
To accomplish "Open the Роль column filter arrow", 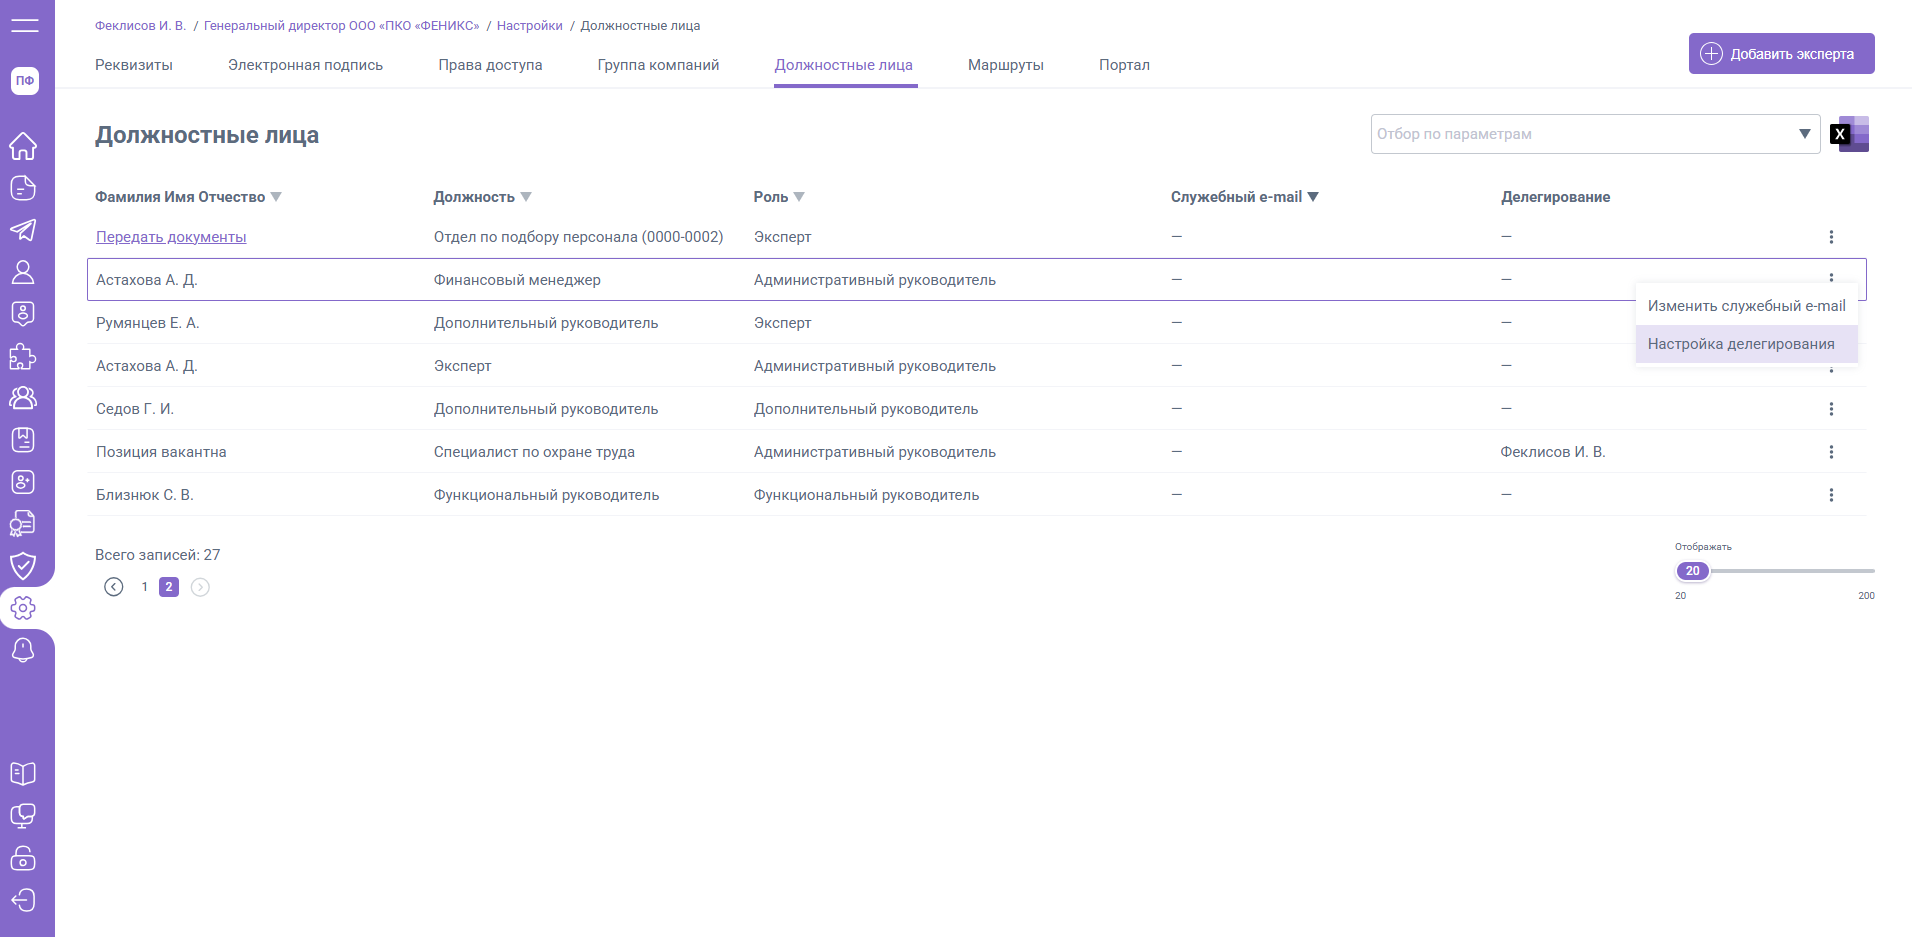I will (799, 197).
